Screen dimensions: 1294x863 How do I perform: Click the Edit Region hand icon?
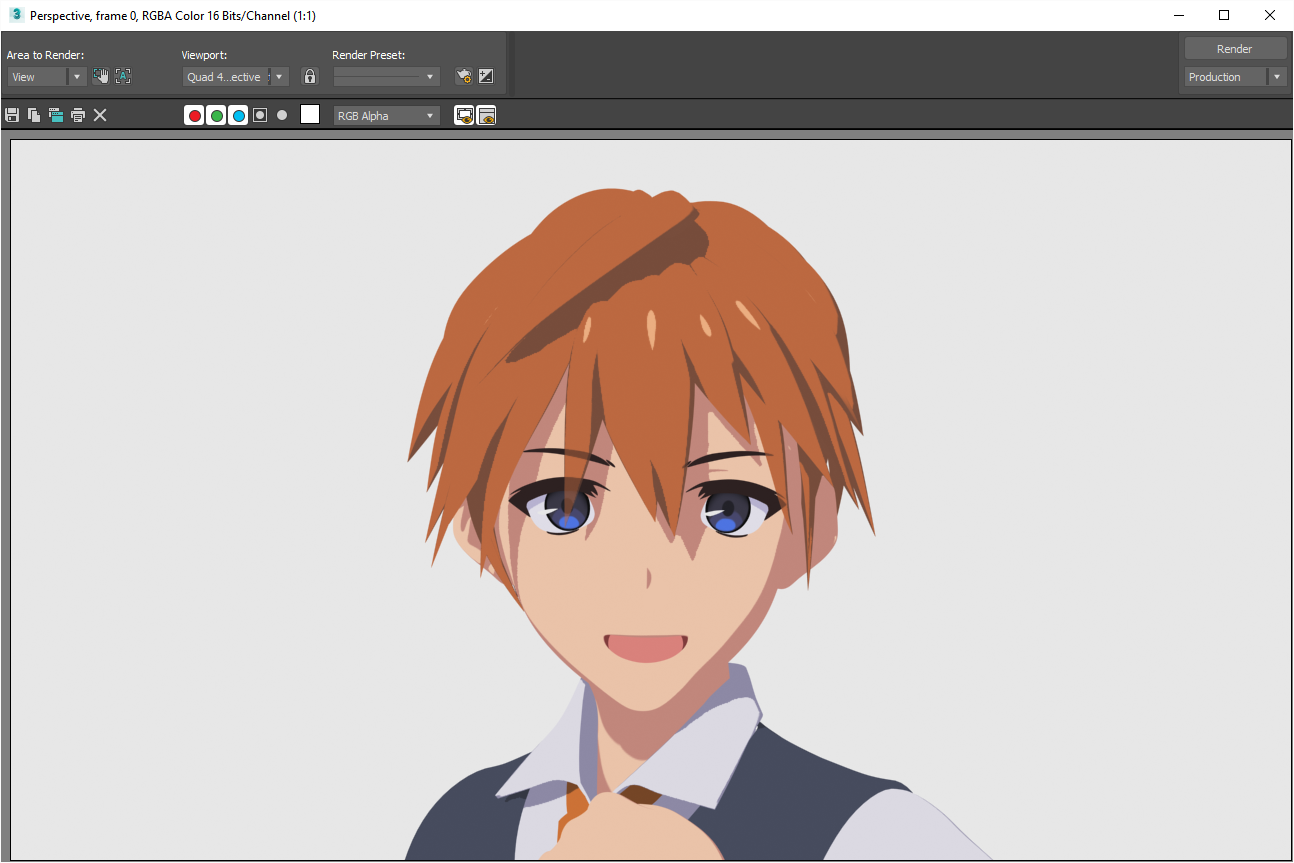[x=101, y=76]
